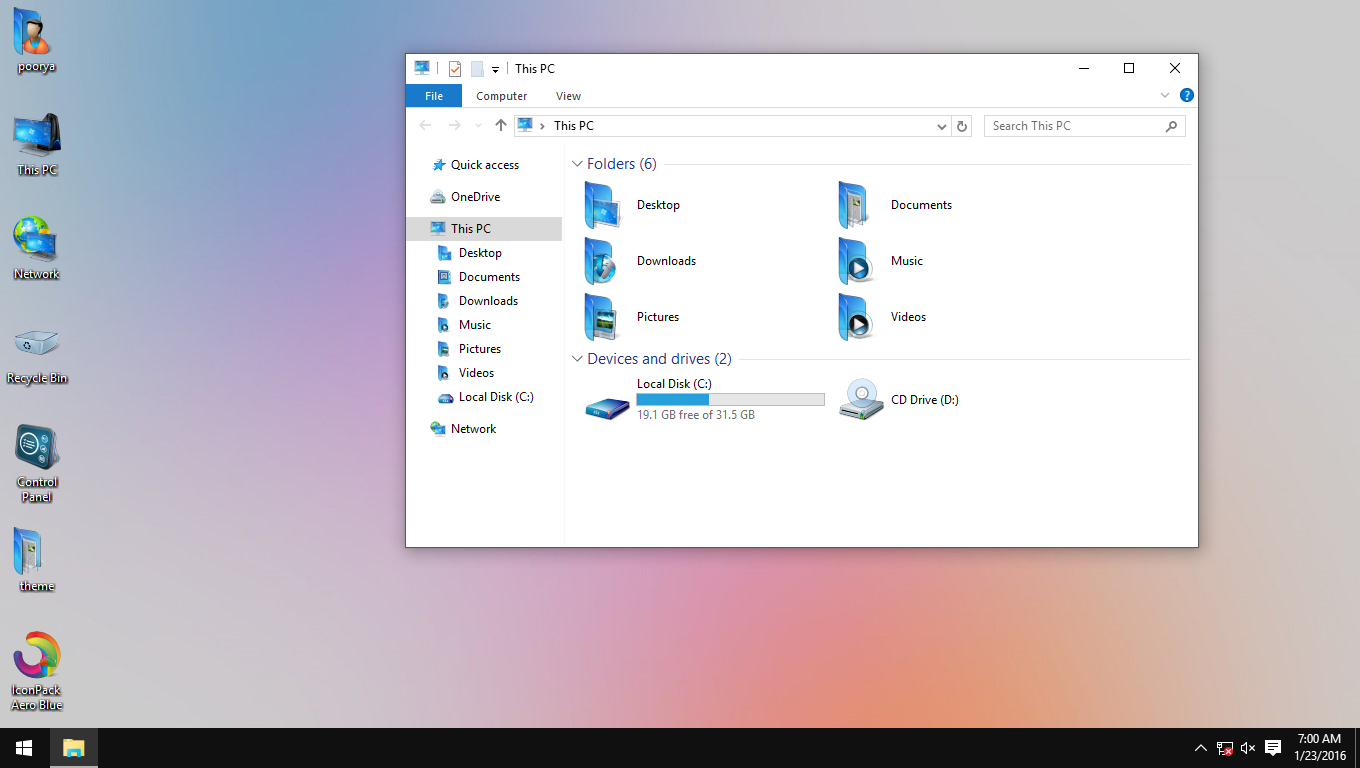
Task: Collapse the Devices and drives section
Action: coord(577,358)
